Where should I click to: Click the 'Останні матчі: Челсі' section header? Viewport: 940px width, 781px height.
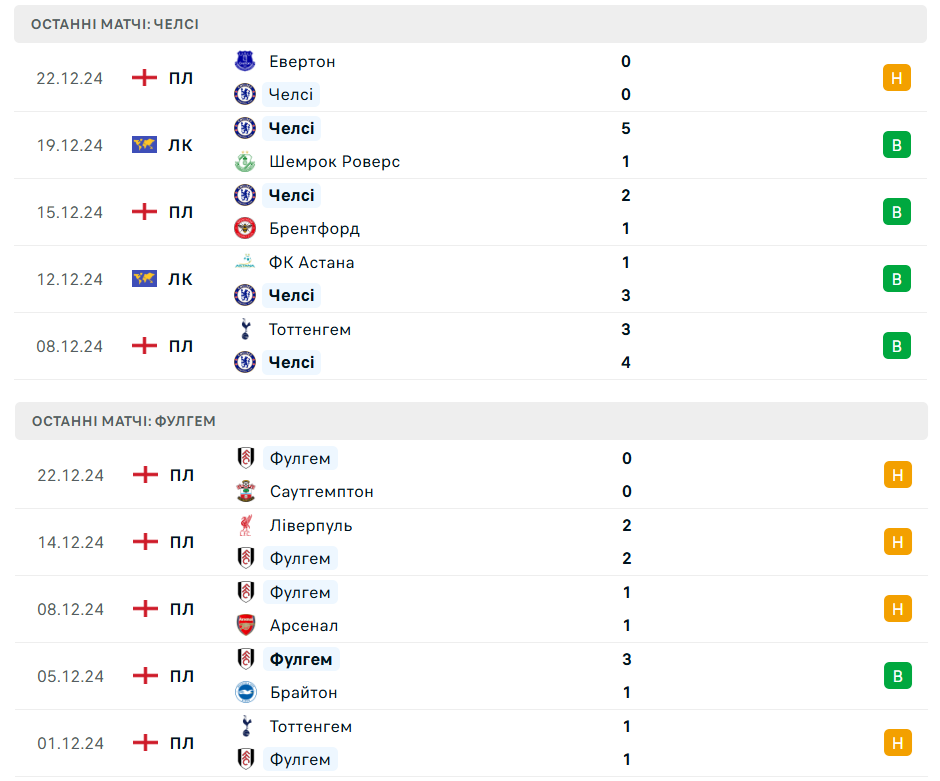click(470, 24)
